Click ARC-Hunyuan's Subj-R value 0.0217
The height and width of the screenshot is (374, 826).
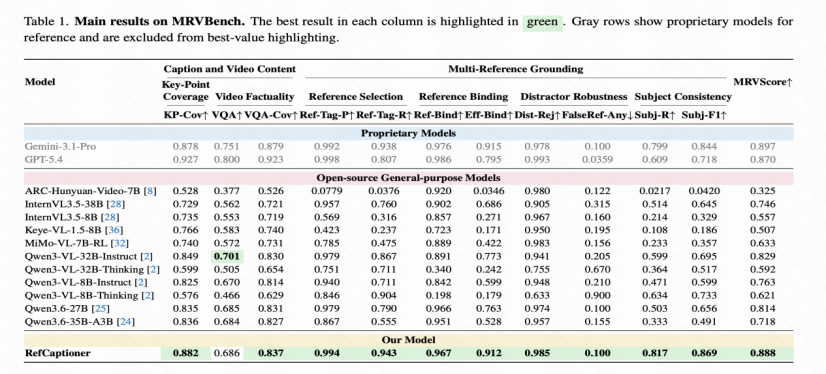[655, 191]
